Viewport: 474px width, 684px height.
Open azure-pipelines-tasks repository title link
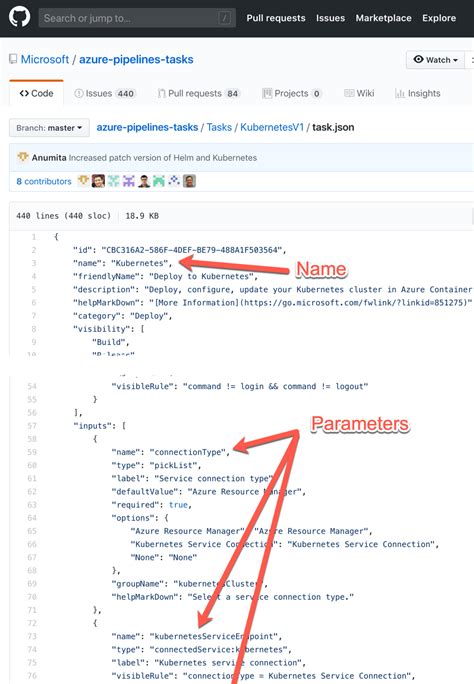click(x=136, y=59)
